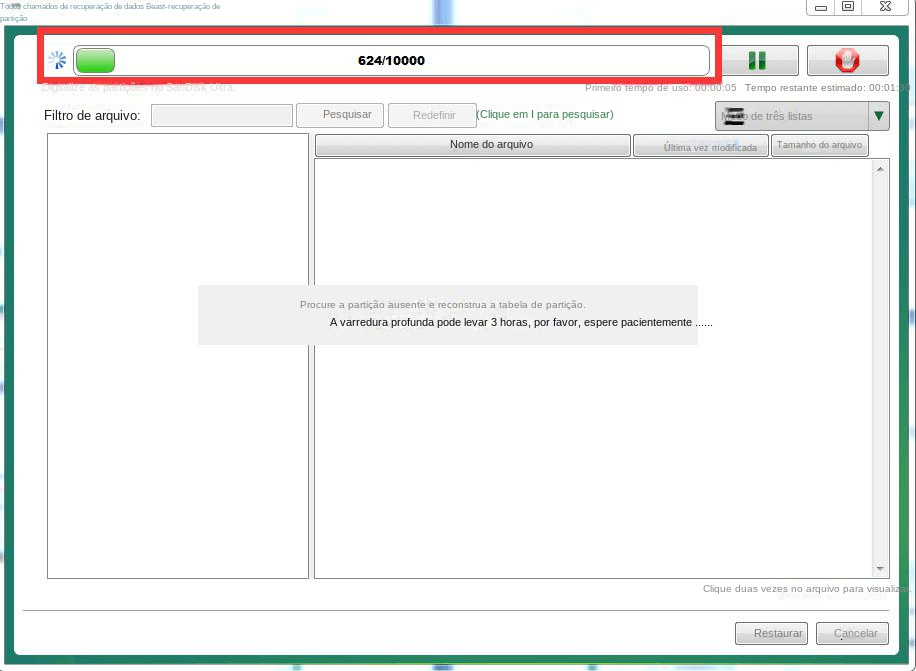The image size is (916, 671).
Task: Click "Restaurar" to restore files
Action: click(771, 633)
